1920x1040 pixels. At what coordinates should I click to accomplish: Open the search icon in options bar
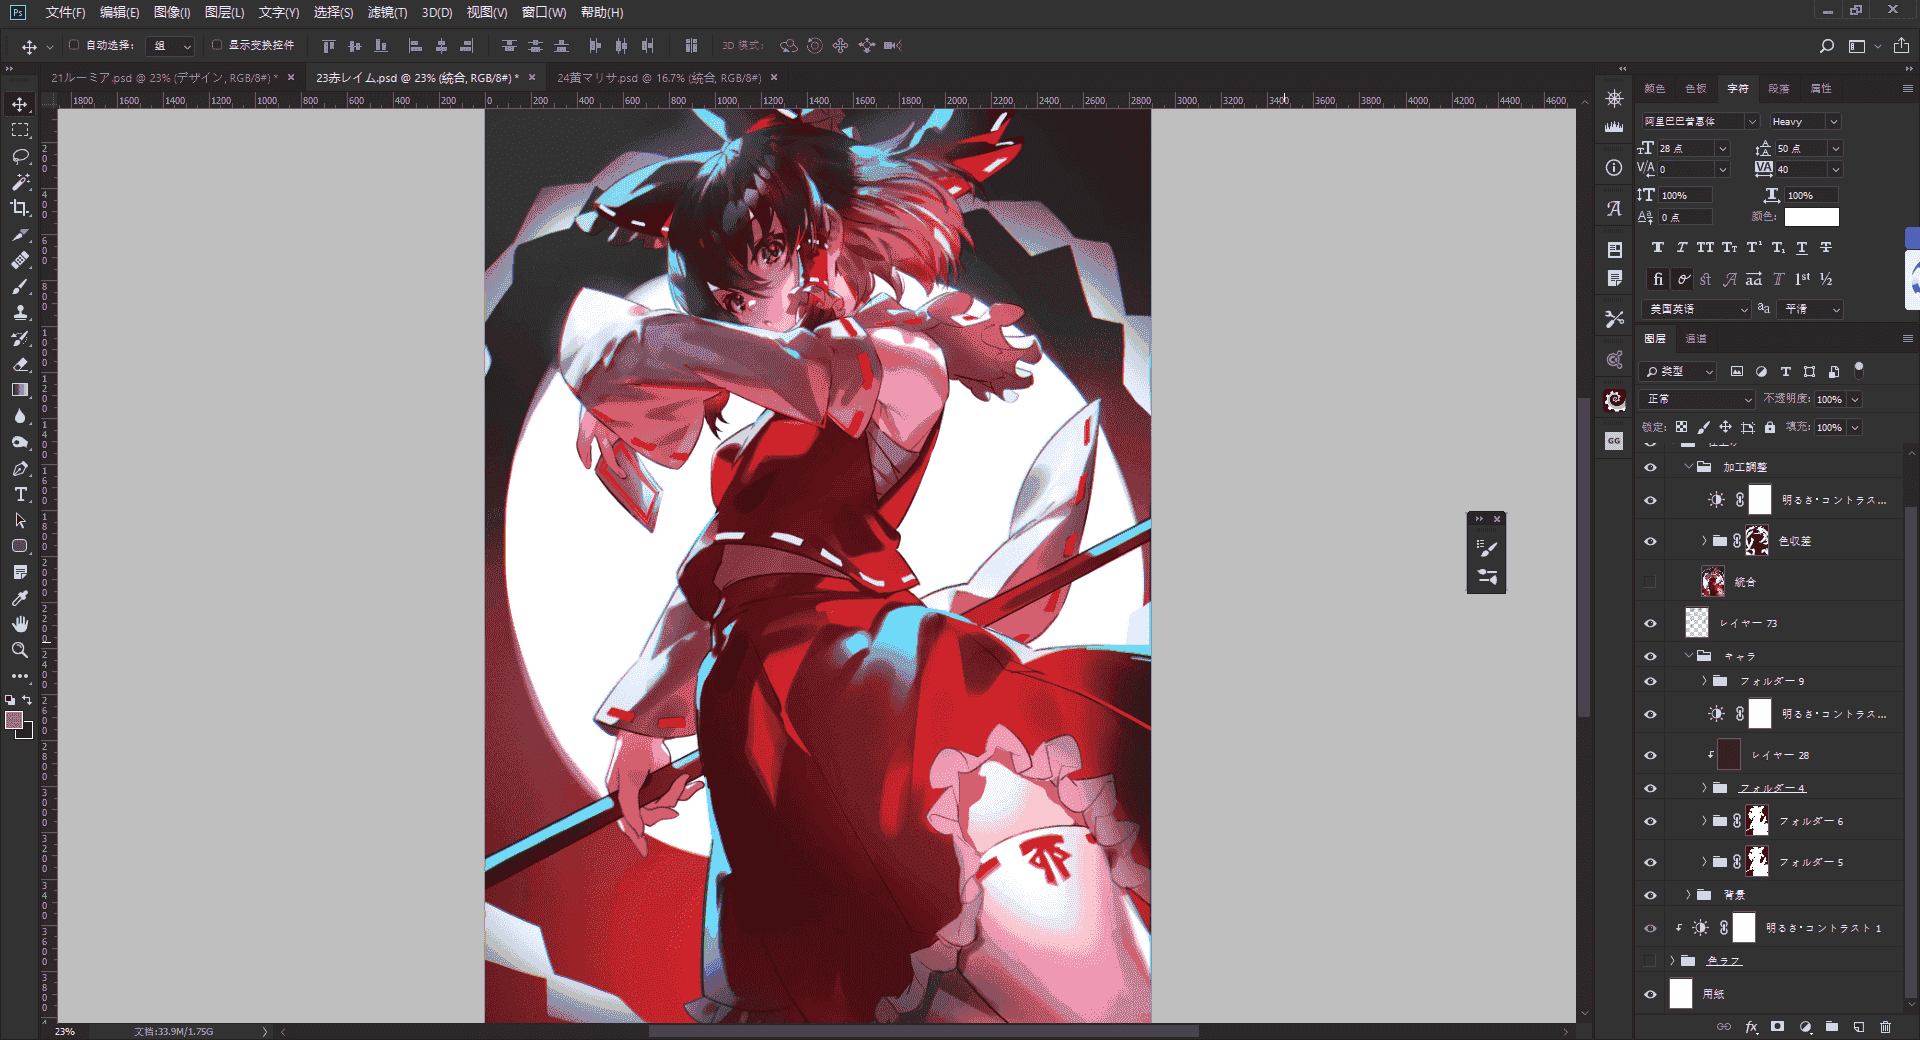coord(1826,46)
